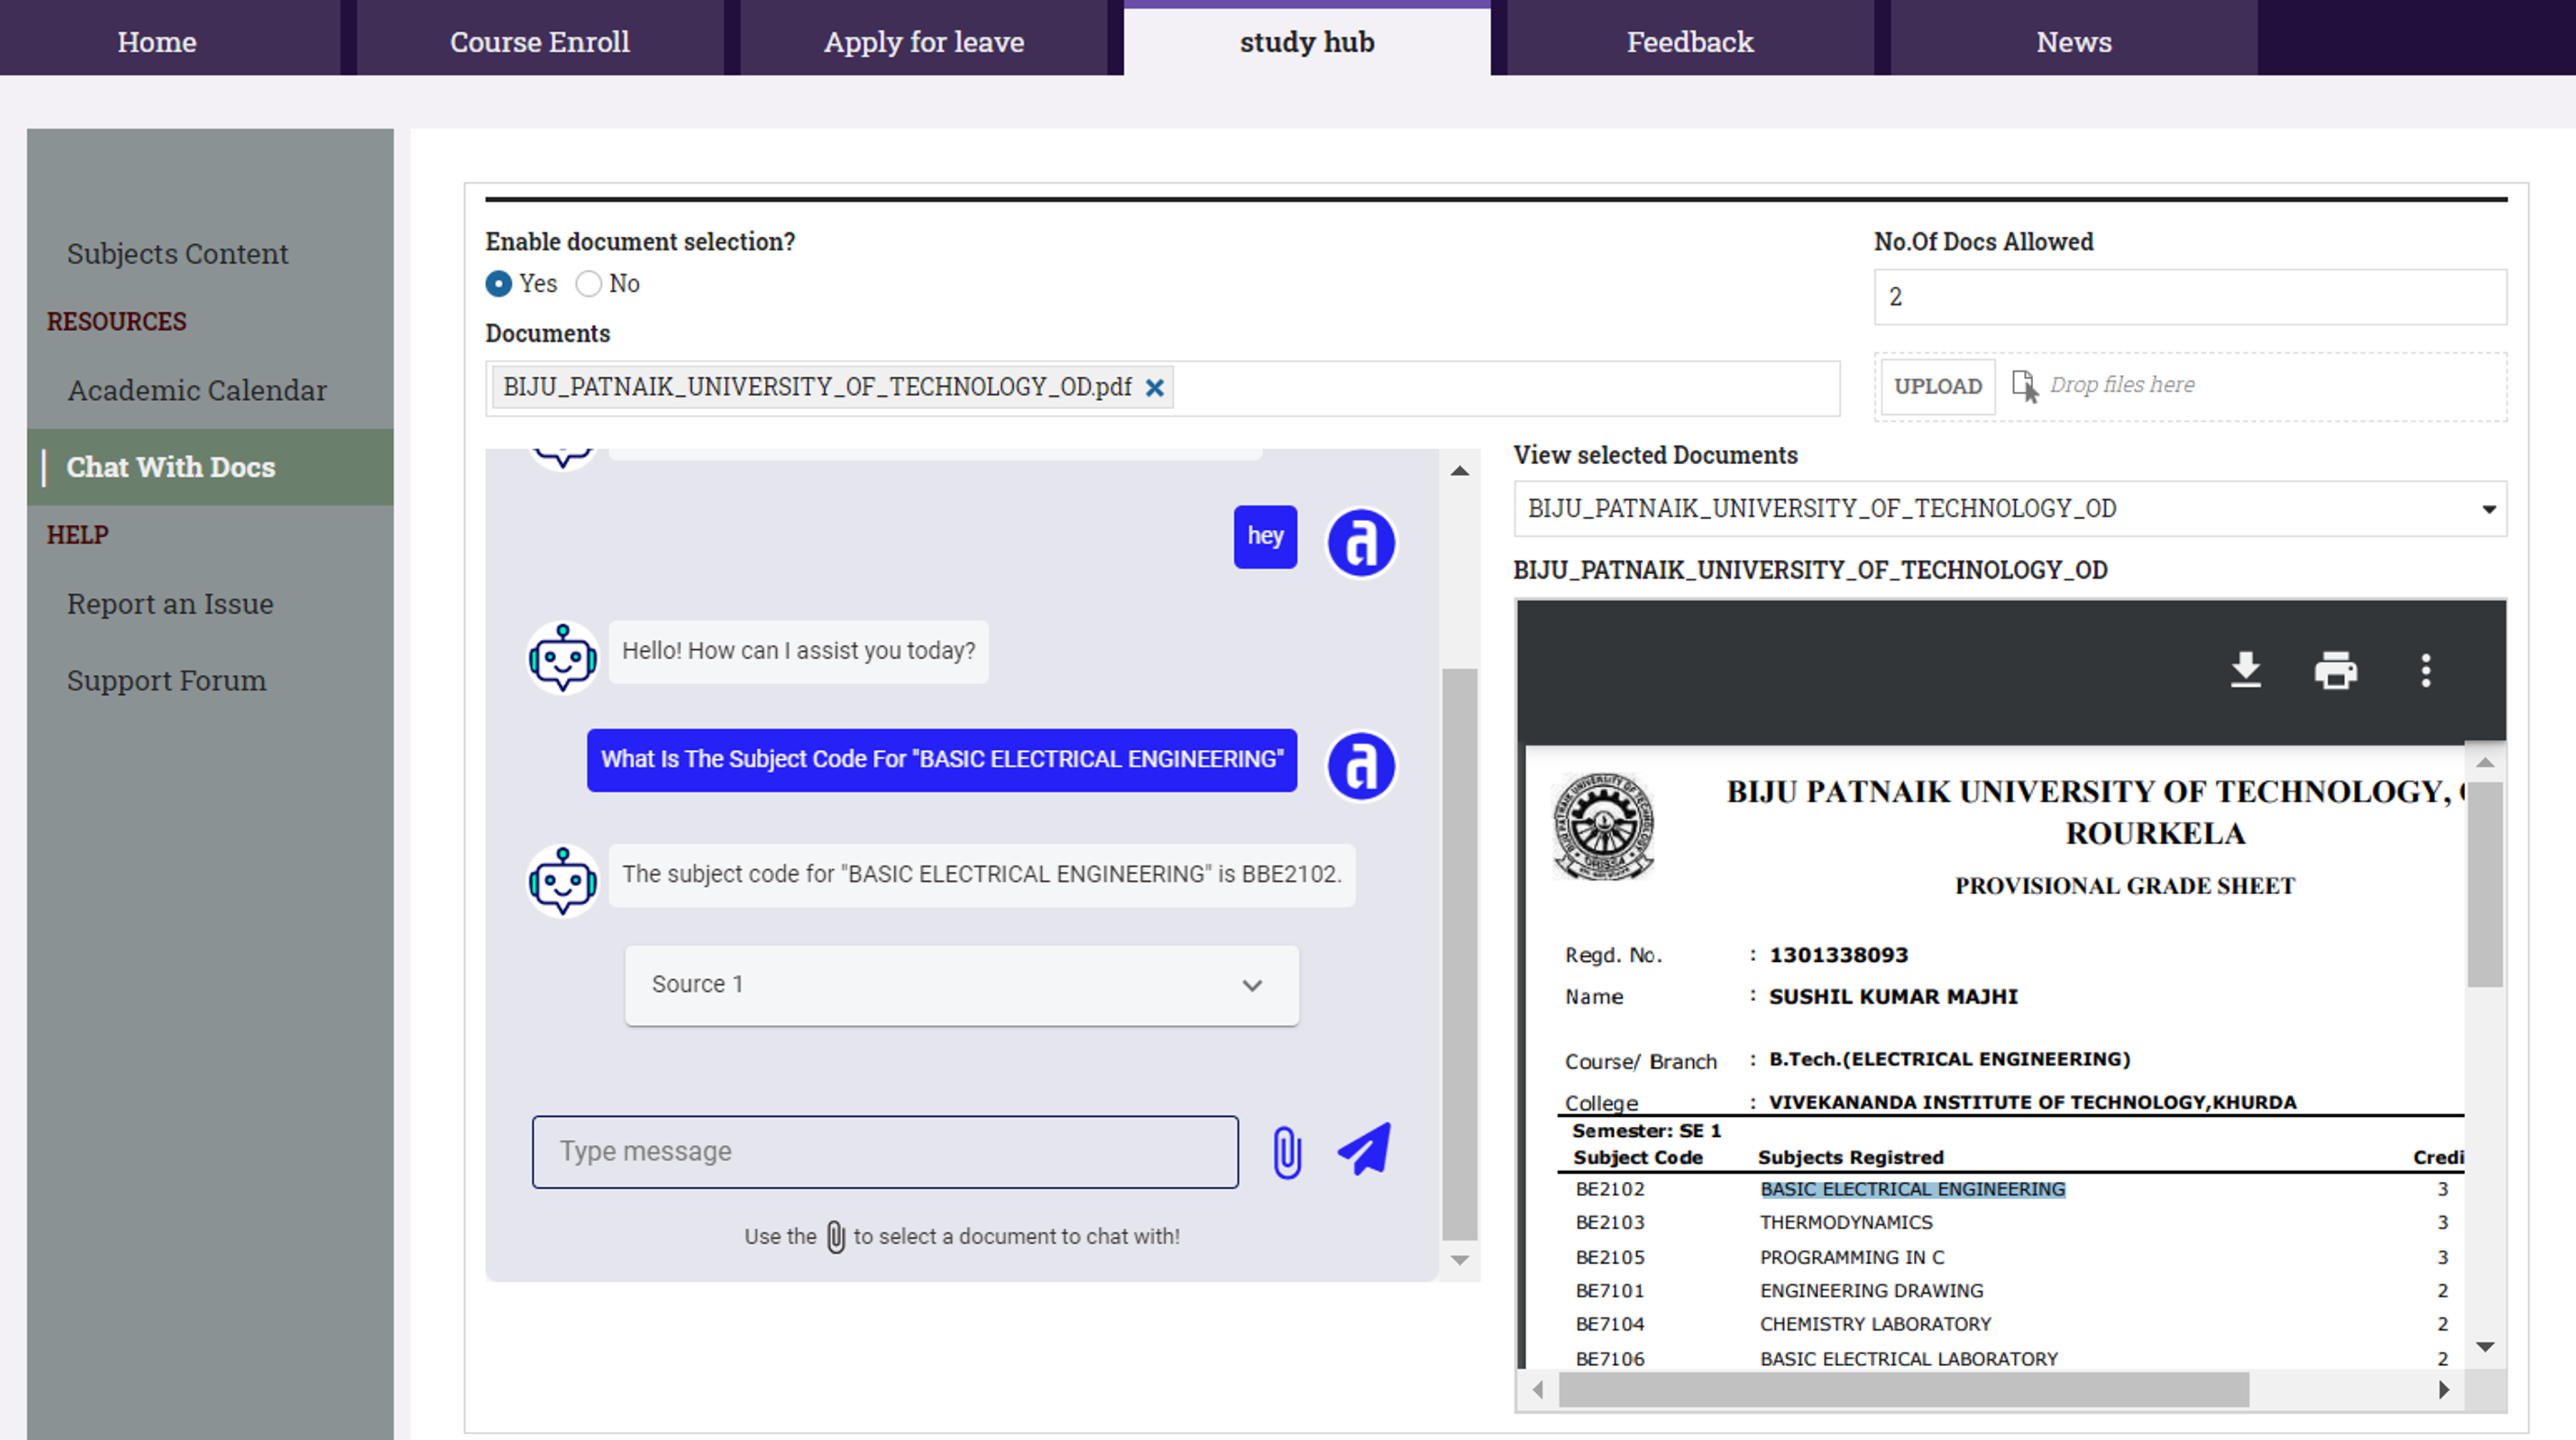Viewport: 2576px width, 1440px height.
Task: Click VIVEKANANDA INSTITUTE OF TECHNOLOGY,KHURDA text
Action: (x=2032, y=1102)
